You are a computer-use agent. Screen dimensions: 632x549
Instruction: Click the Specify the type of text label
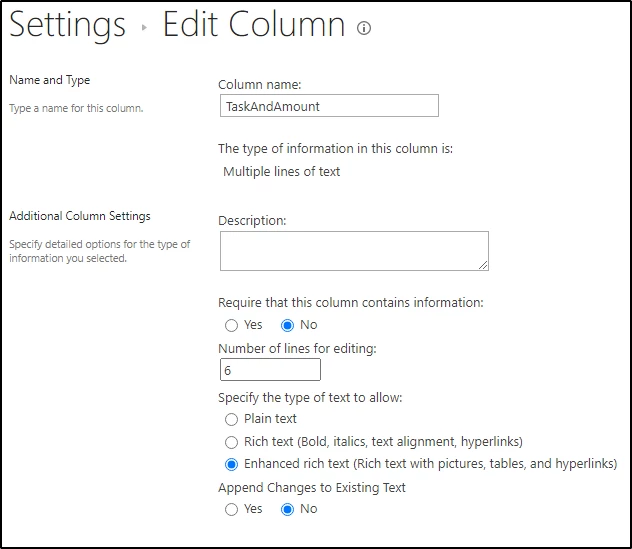pyautogui.click(x=310, y=398)
